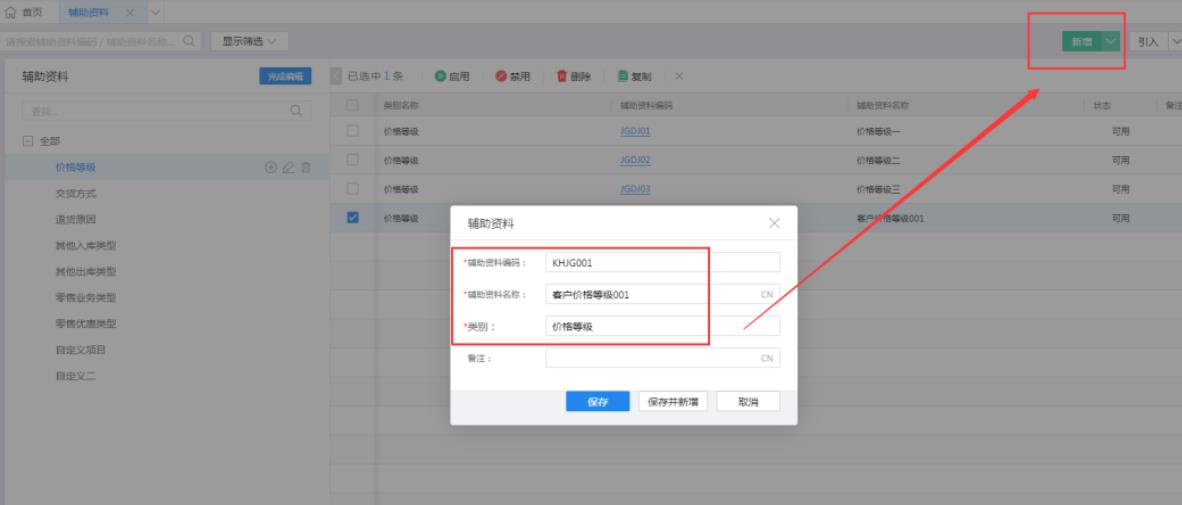
Task: Click the 禁用 disable toolbar button
Action: click(513, 76)
